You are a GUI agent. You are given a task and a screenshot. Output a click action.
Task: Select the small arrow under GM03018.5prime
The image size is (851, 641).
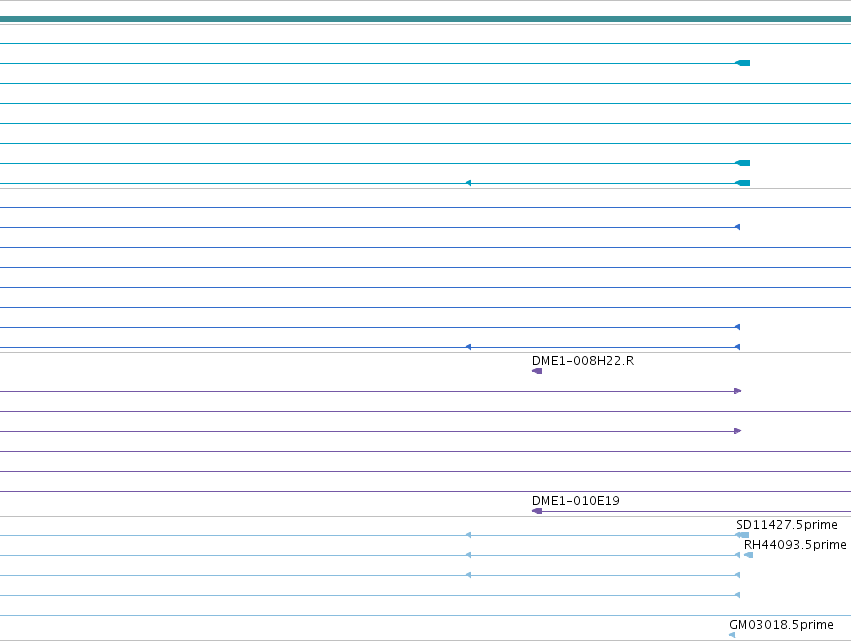coord(732,635)
